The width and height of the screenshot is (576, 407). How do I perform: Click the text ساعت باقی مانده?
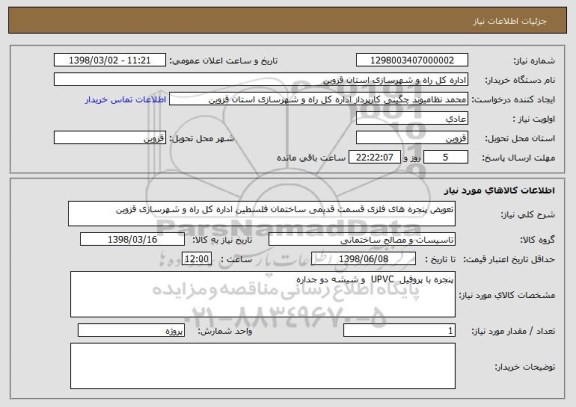(311, 158)
